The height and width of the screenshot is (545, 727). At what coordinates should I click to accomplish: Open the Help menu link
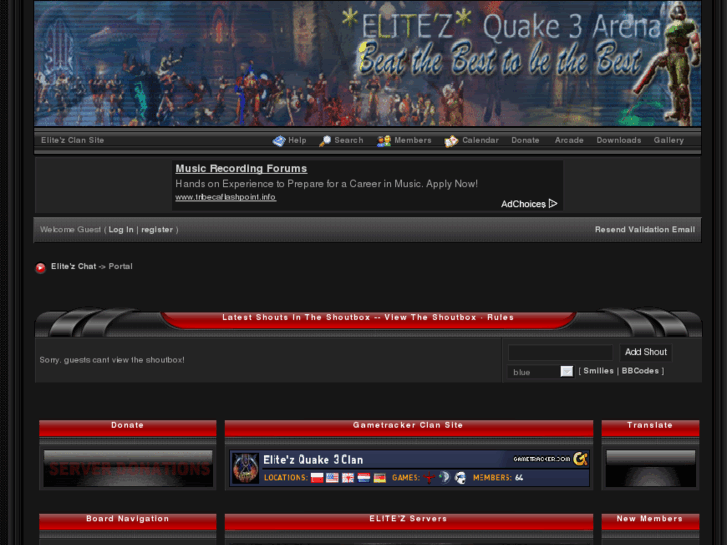pos(297,140)
